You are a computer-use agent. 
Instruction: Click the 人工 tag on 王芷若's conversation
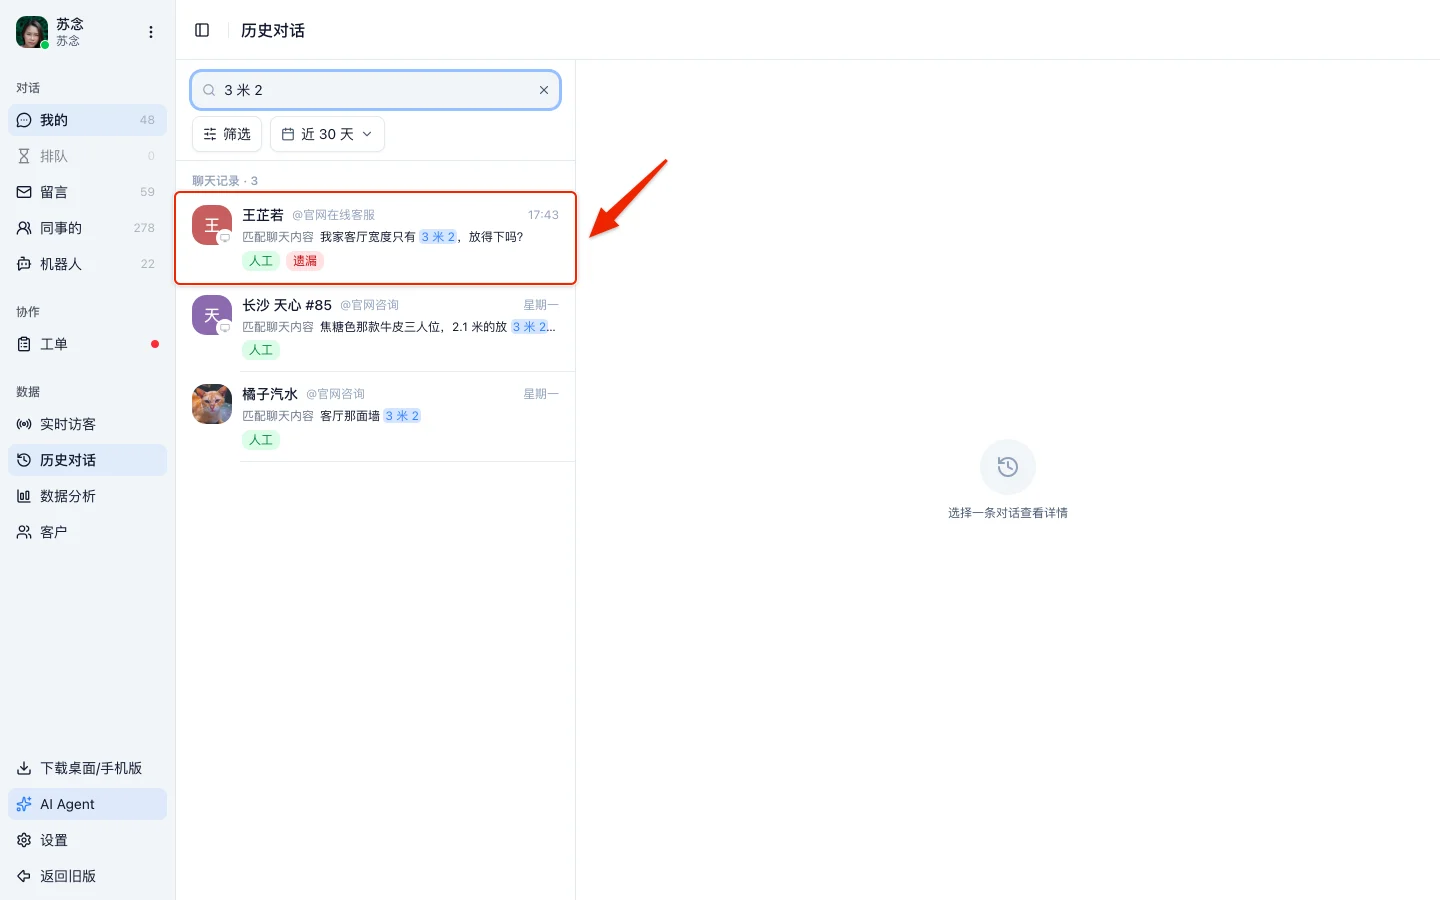click(x=261, y=261)
